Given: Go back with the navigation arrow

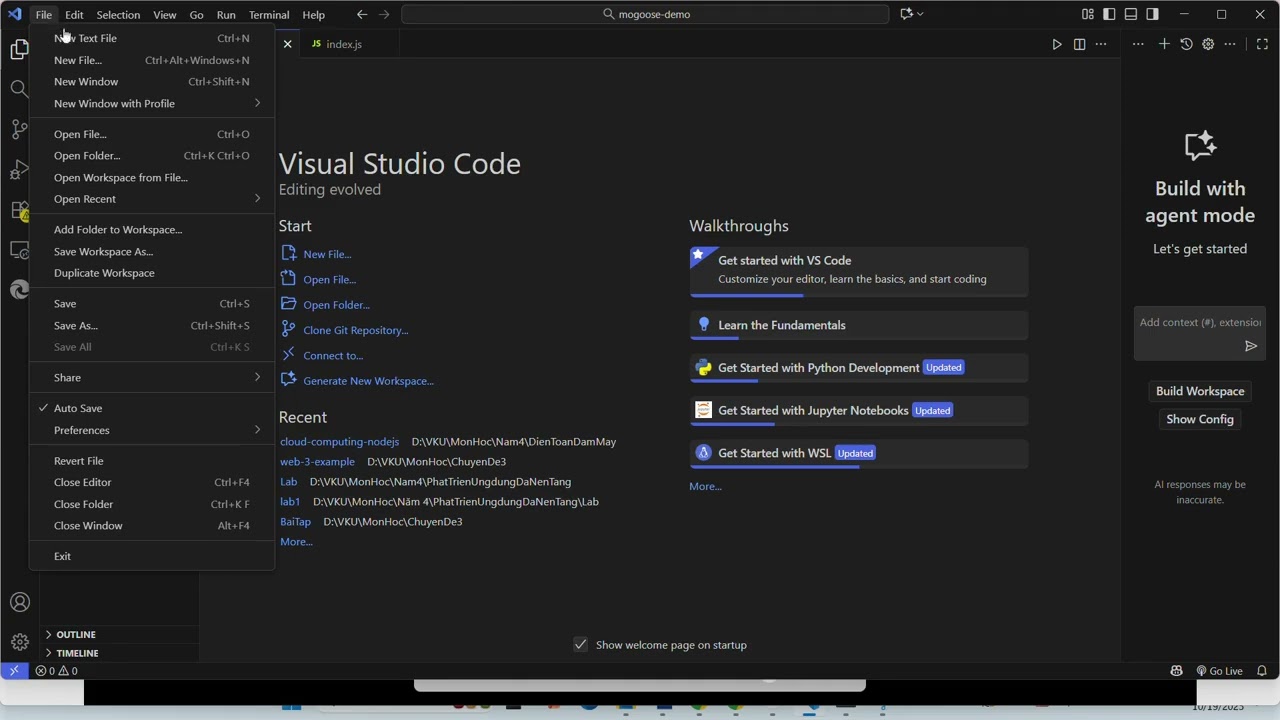Looking at the screenshot, I should click(x=362, y=14).
